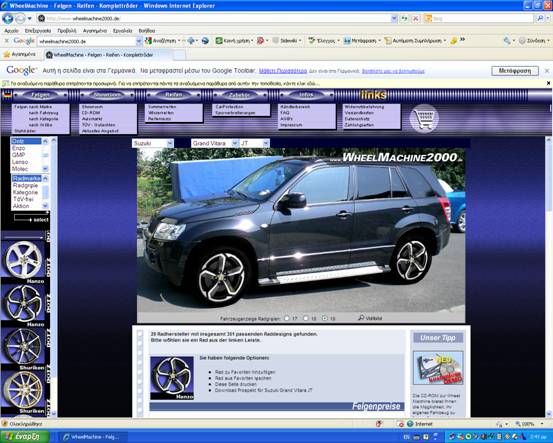Stop page loading with red X
The height and width of the screenshot is (443, 553).
[416, 18]
